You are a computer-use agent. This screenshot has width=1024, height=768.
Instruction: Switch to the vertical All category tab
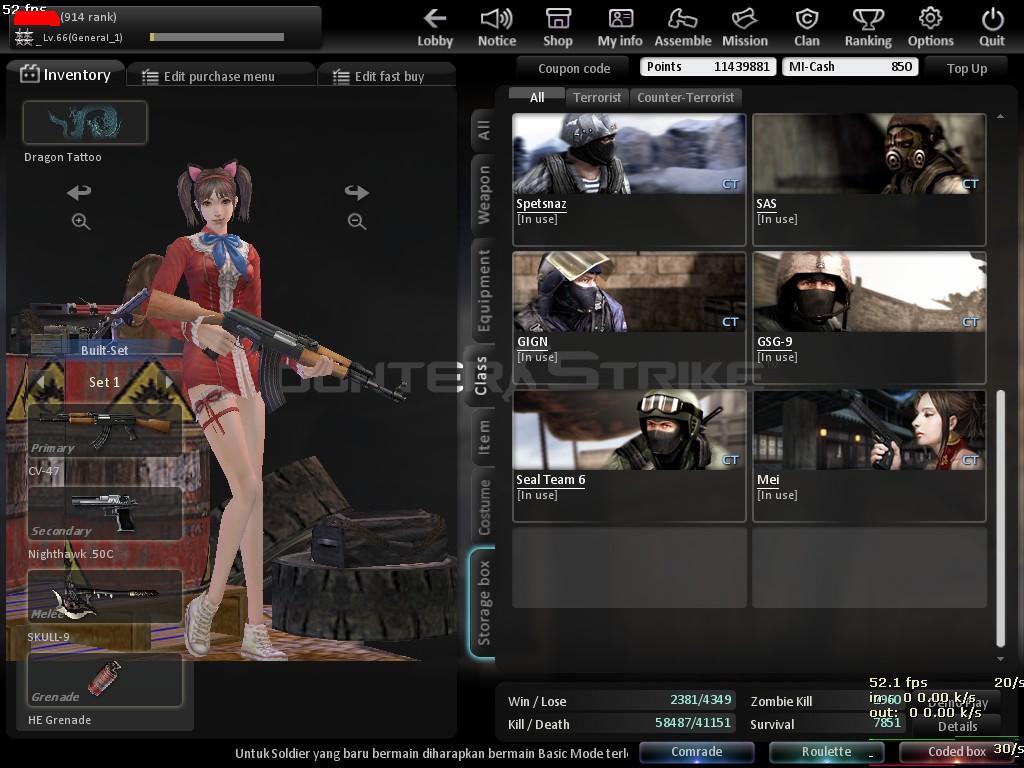point(483,129)
